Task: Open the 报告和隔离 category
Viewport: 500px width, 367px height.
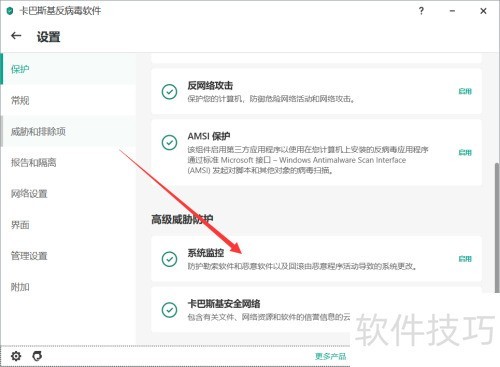Action: [68, 162]
